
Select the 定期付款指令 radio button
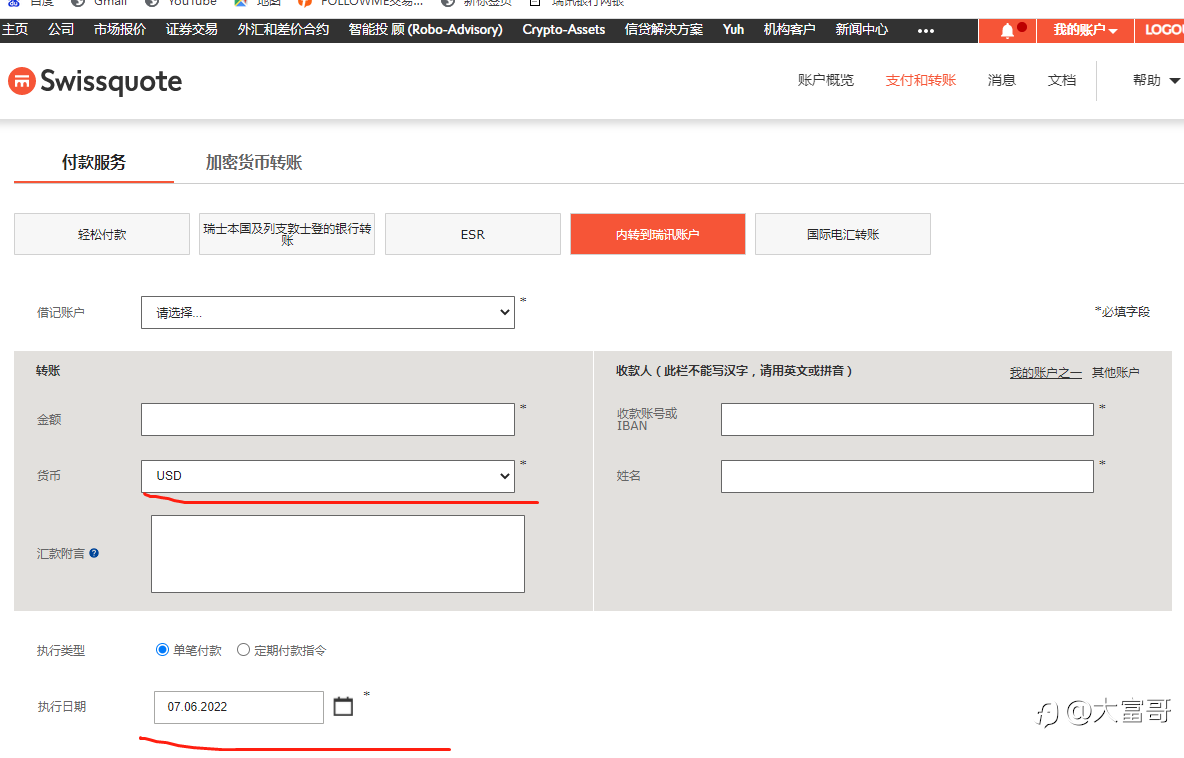pos(243,650)
